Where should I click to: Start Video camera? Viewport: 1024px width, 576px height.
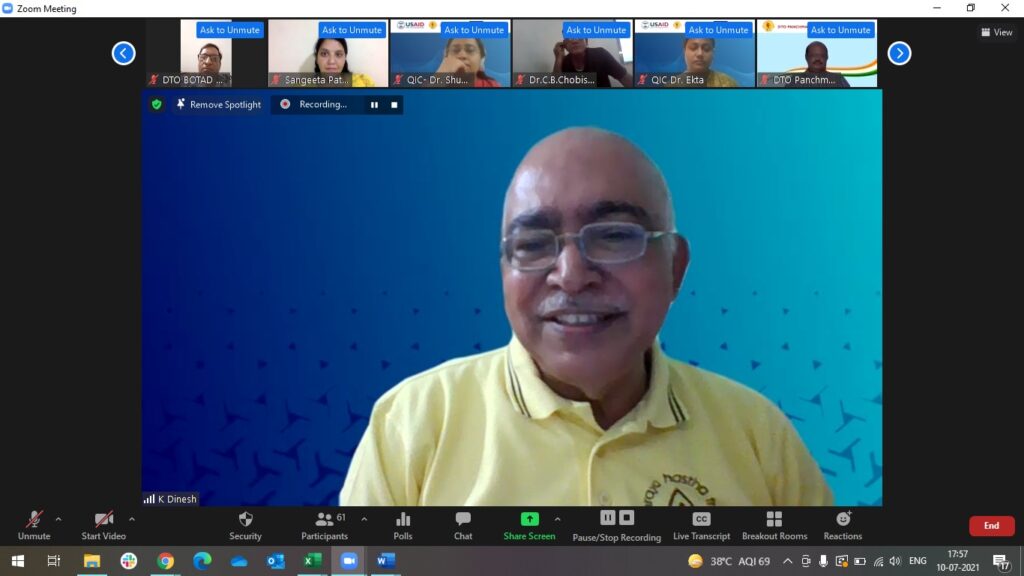pos(104,520)
